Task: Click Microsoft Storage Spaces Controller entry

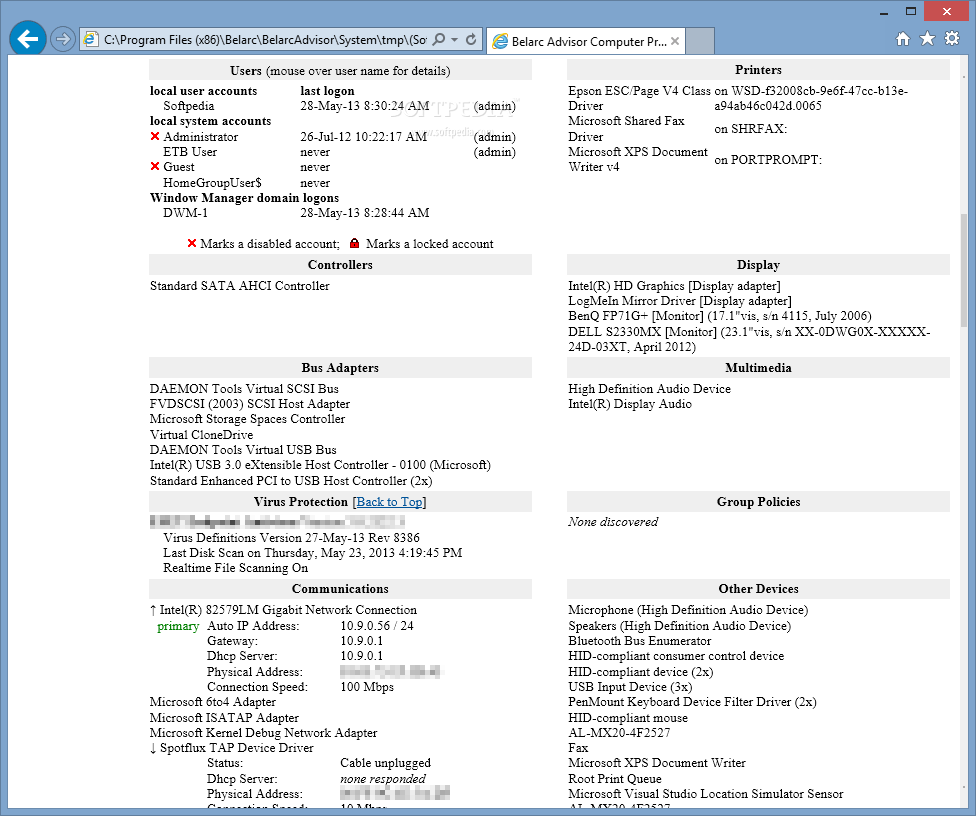Action: pos(247,419)
